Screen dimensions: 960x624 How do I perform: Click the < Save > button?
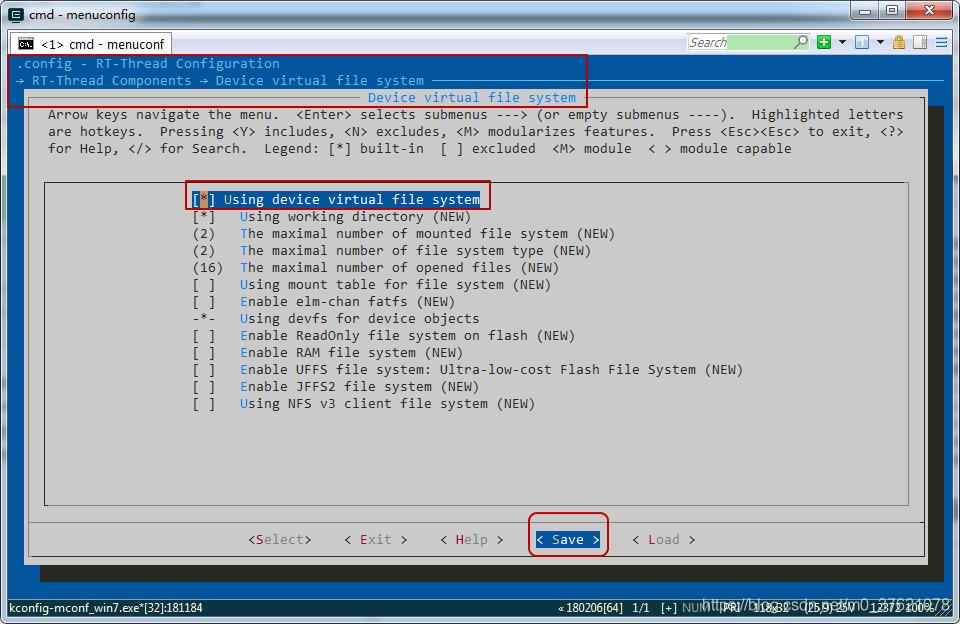click(568, 539)
